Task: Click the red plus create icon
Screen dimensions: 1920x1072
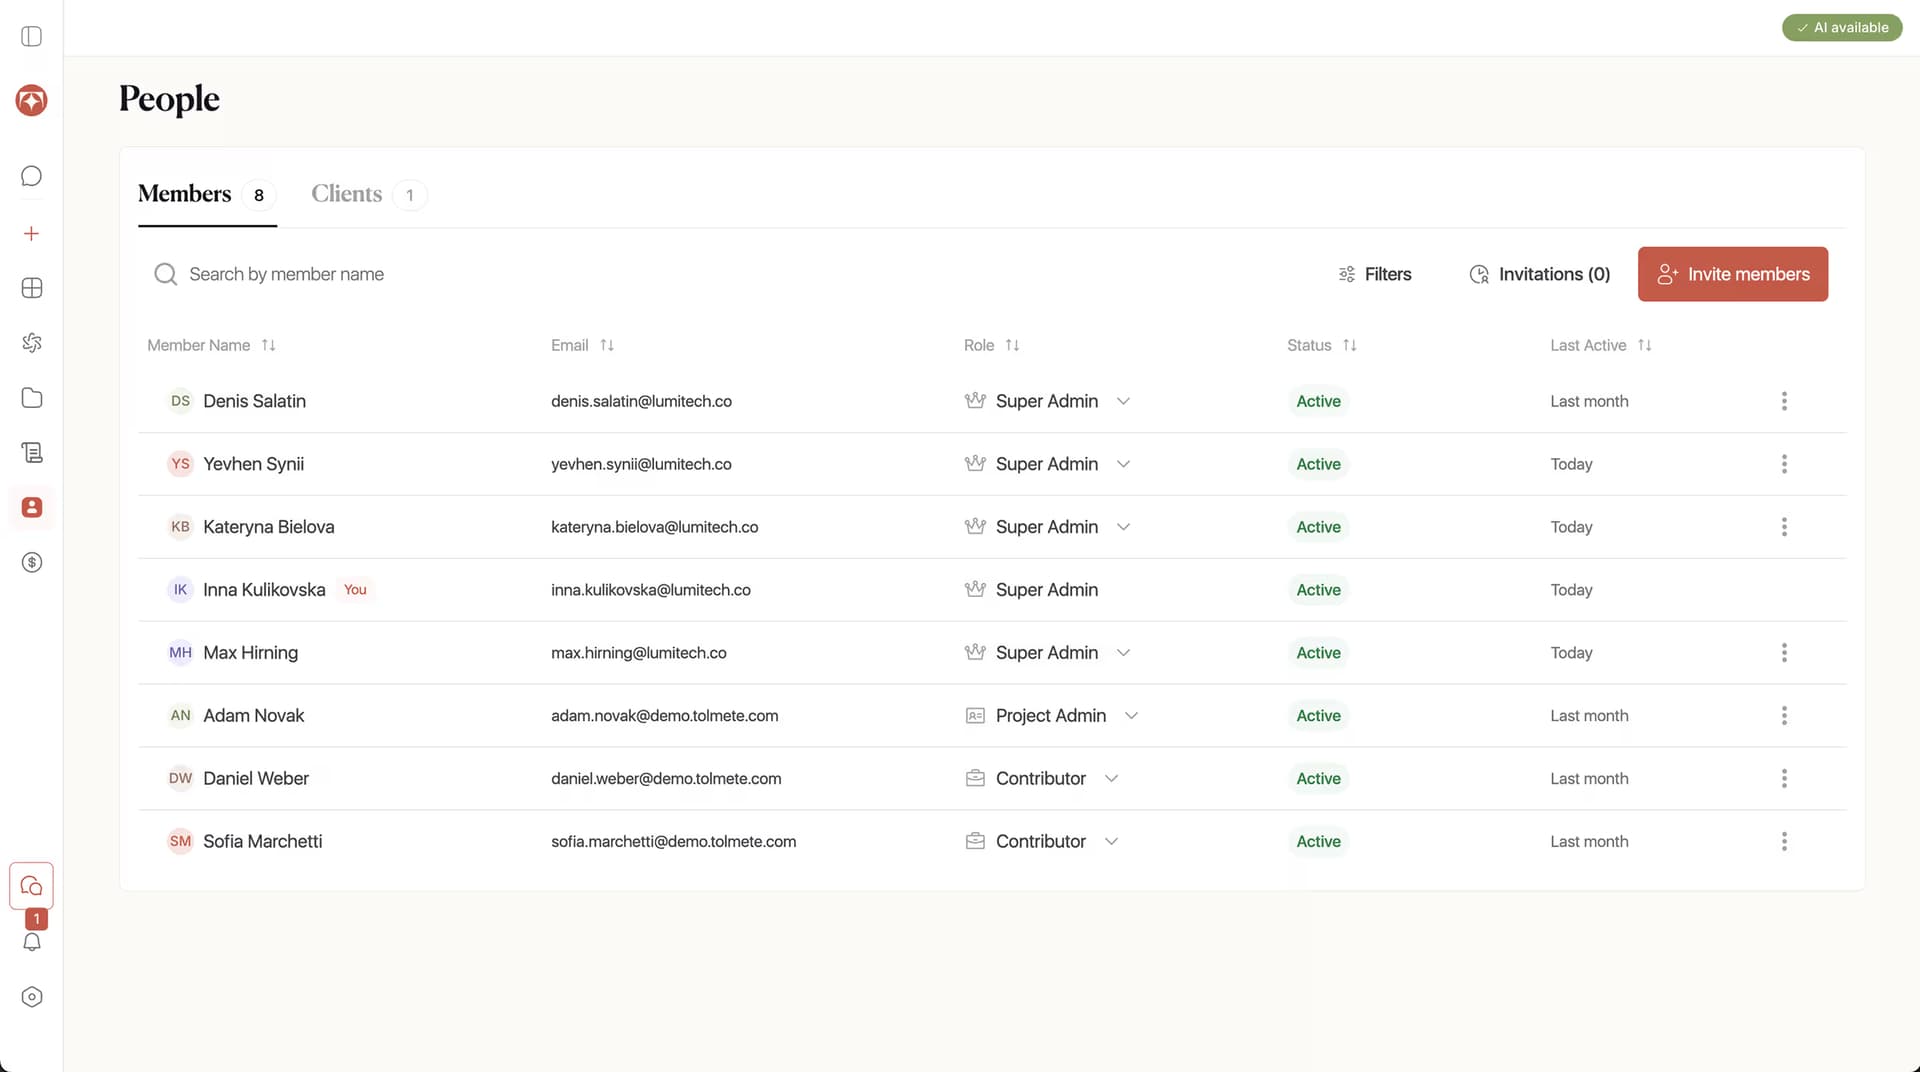Action: coord(32,234)
